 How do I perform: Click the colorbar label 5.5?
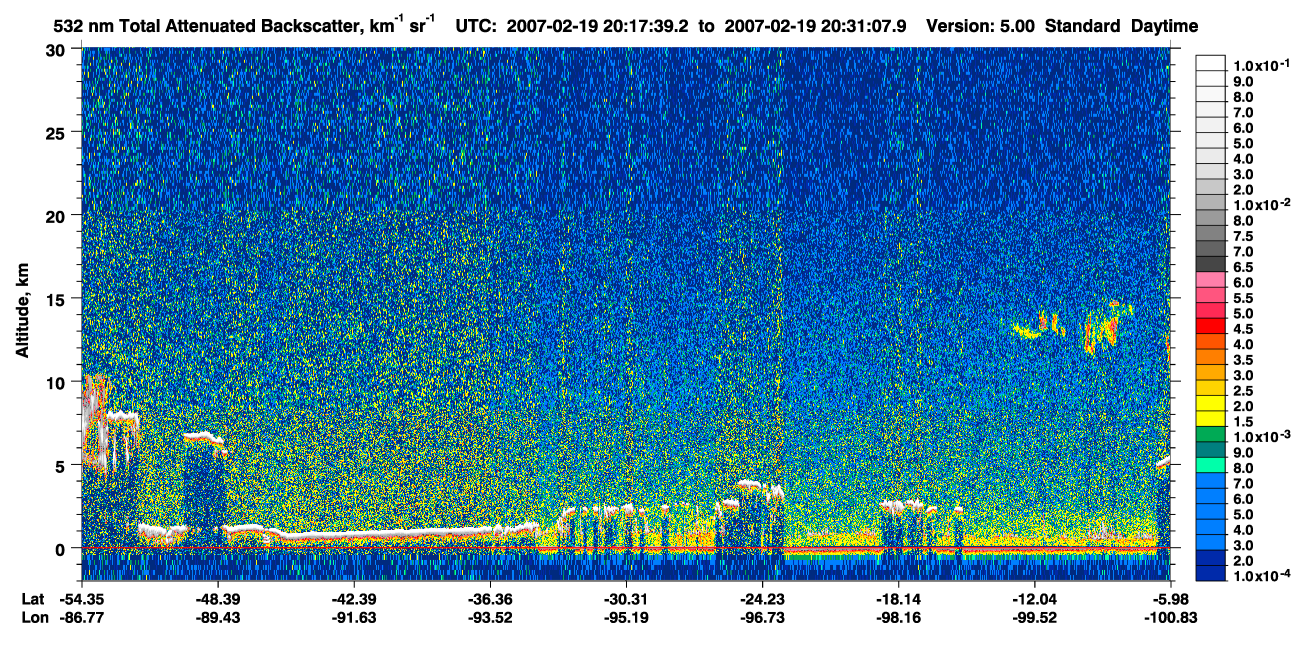coord(1243,299)
